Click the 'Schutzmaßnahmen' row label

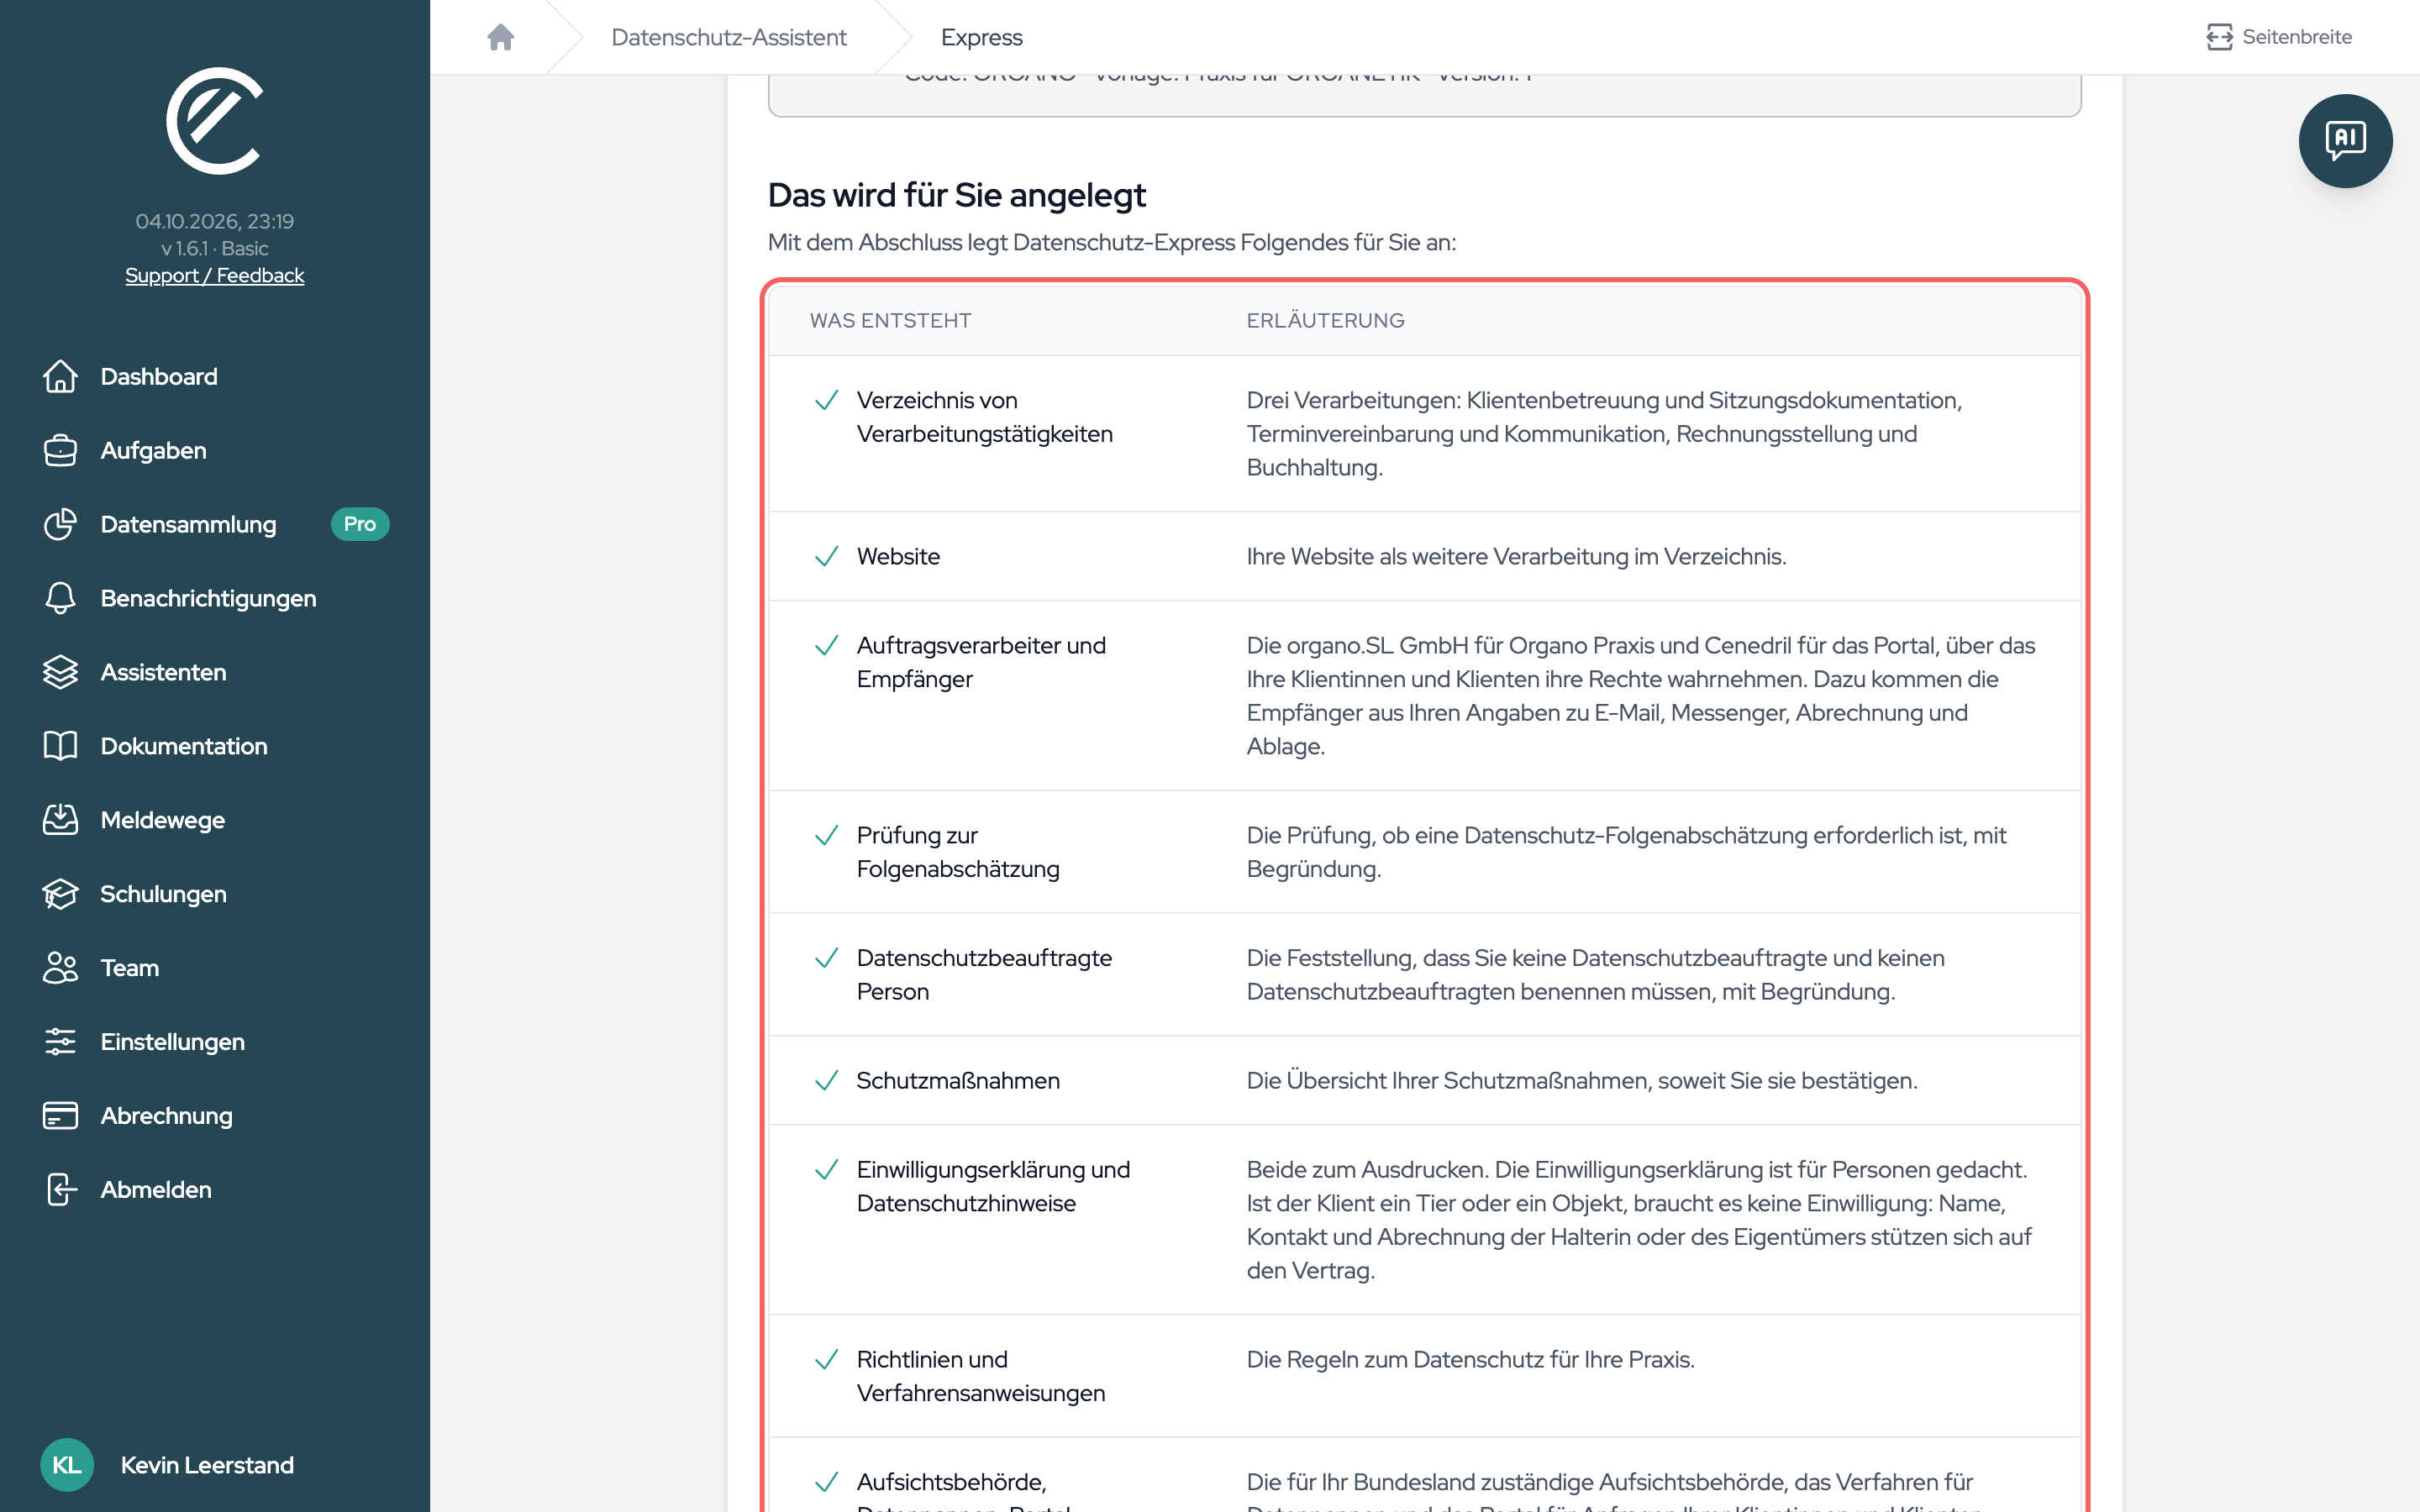(957, 1081)
